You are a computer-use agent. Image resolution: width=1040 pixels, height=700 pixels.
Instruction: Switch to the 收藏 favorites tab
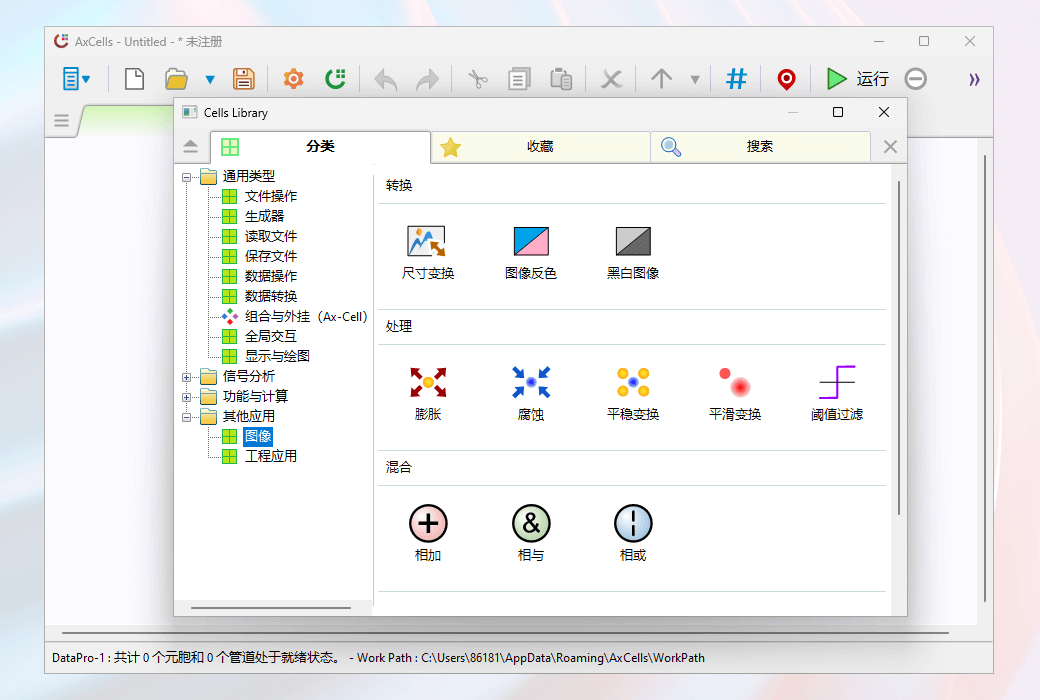click(540, 146)
